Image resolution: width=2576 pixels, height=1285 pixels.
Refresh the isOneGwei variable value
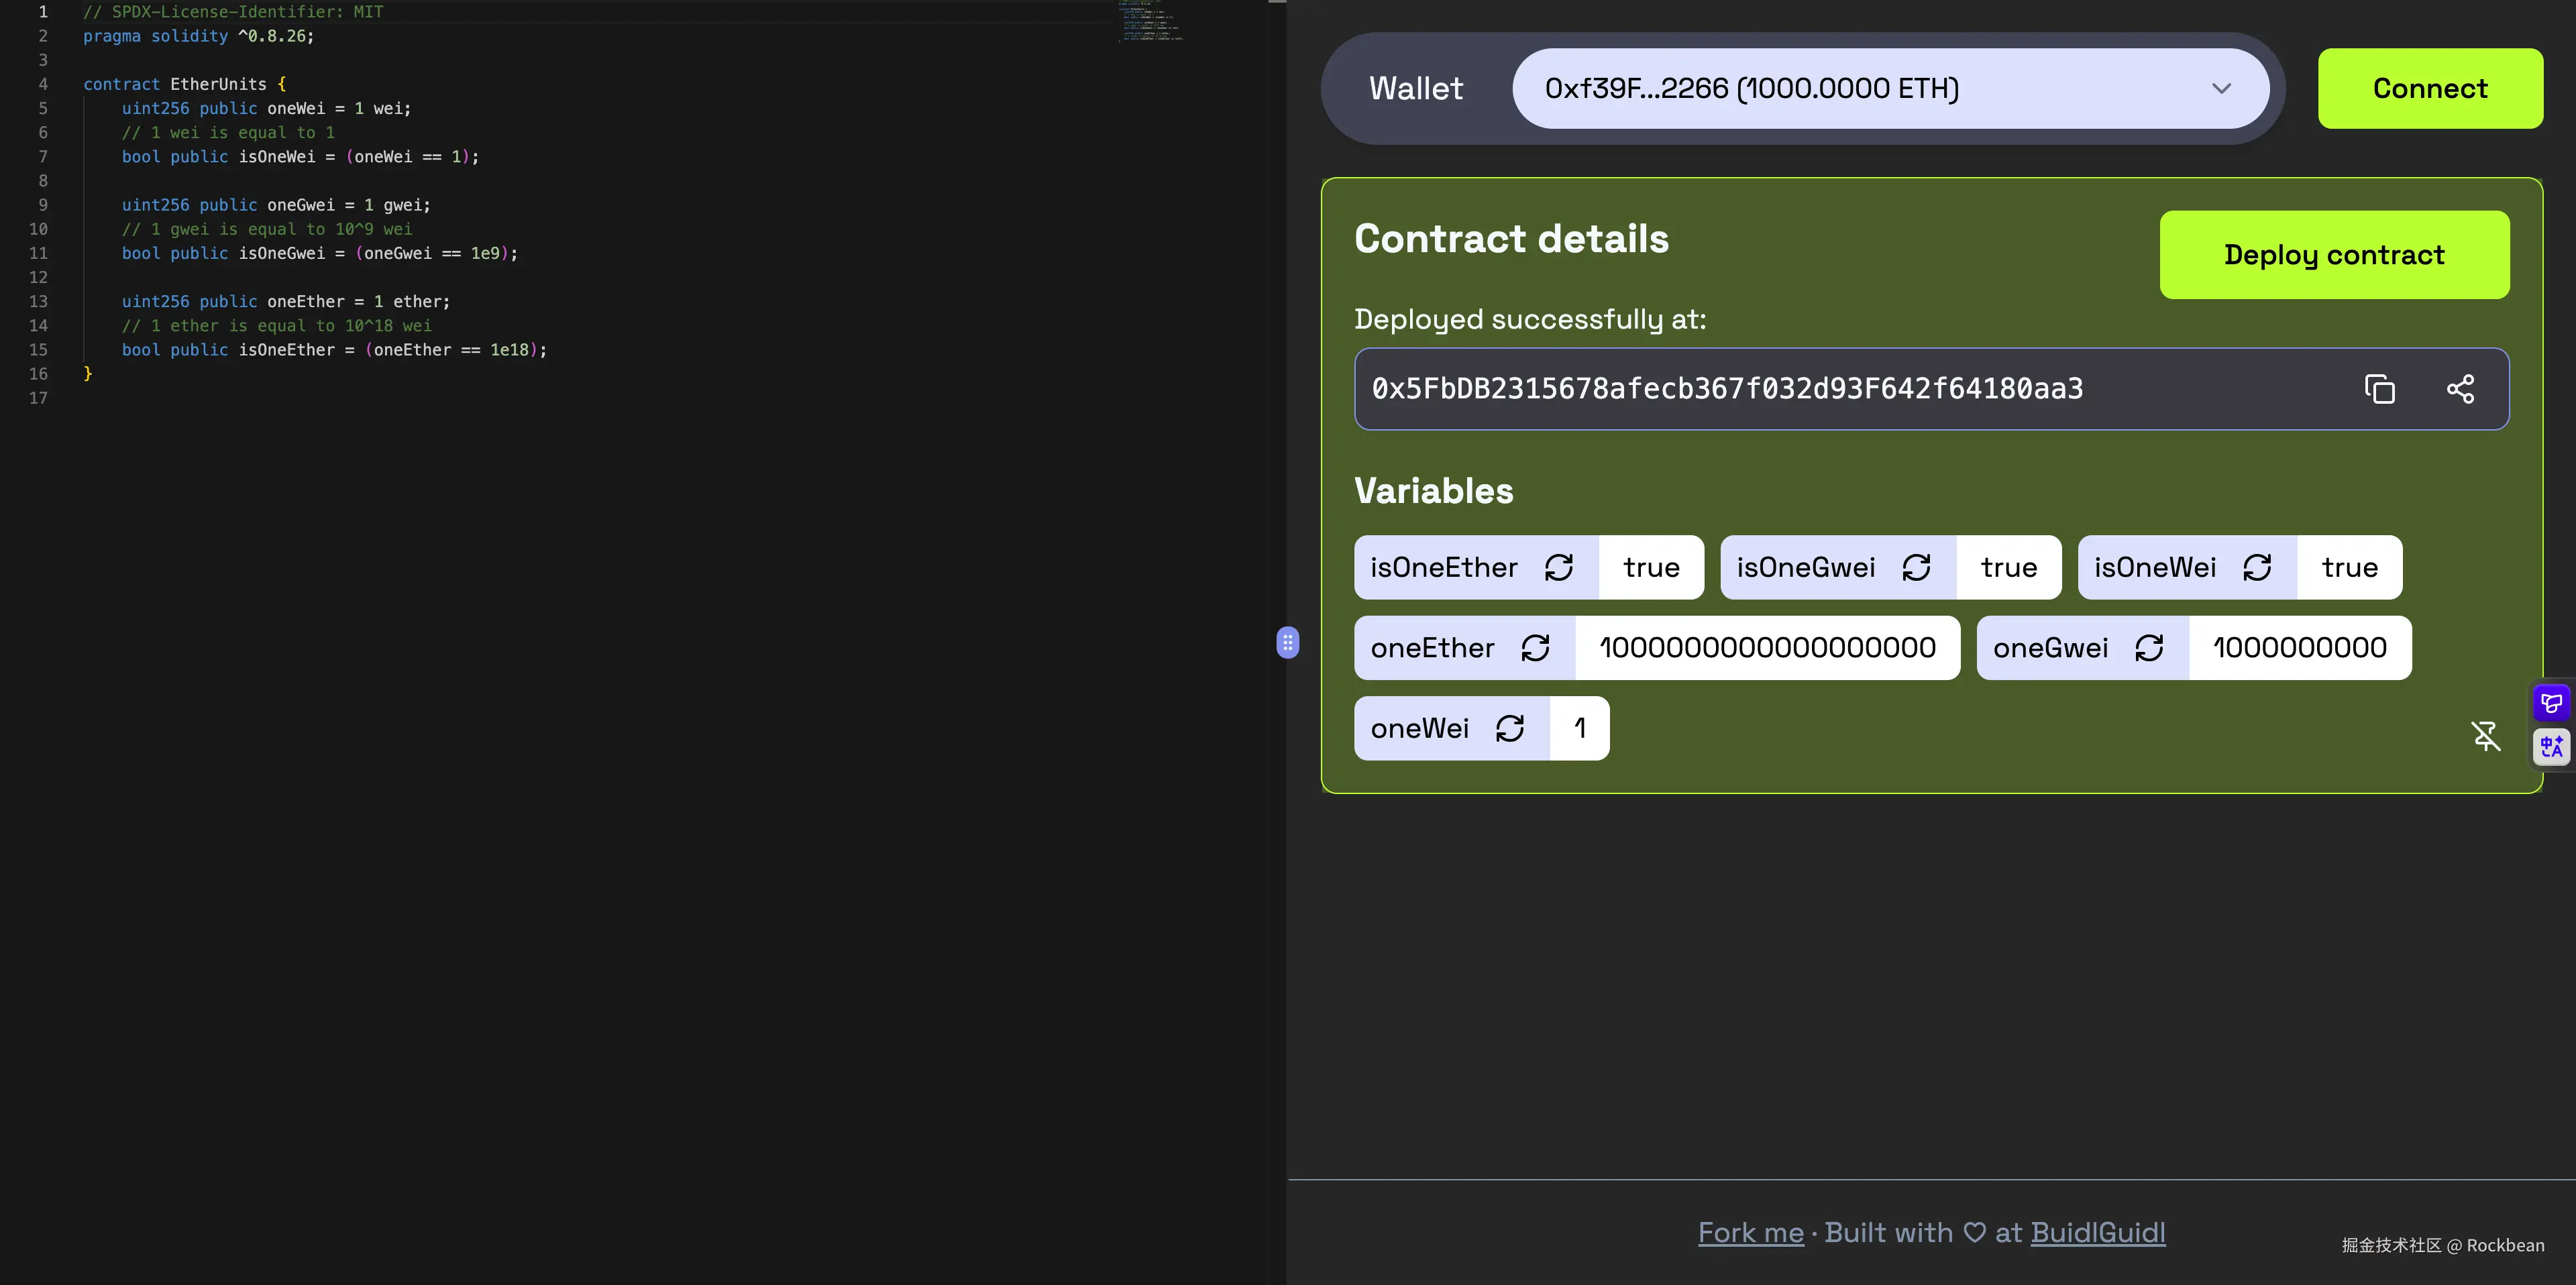pos(1916,568)
